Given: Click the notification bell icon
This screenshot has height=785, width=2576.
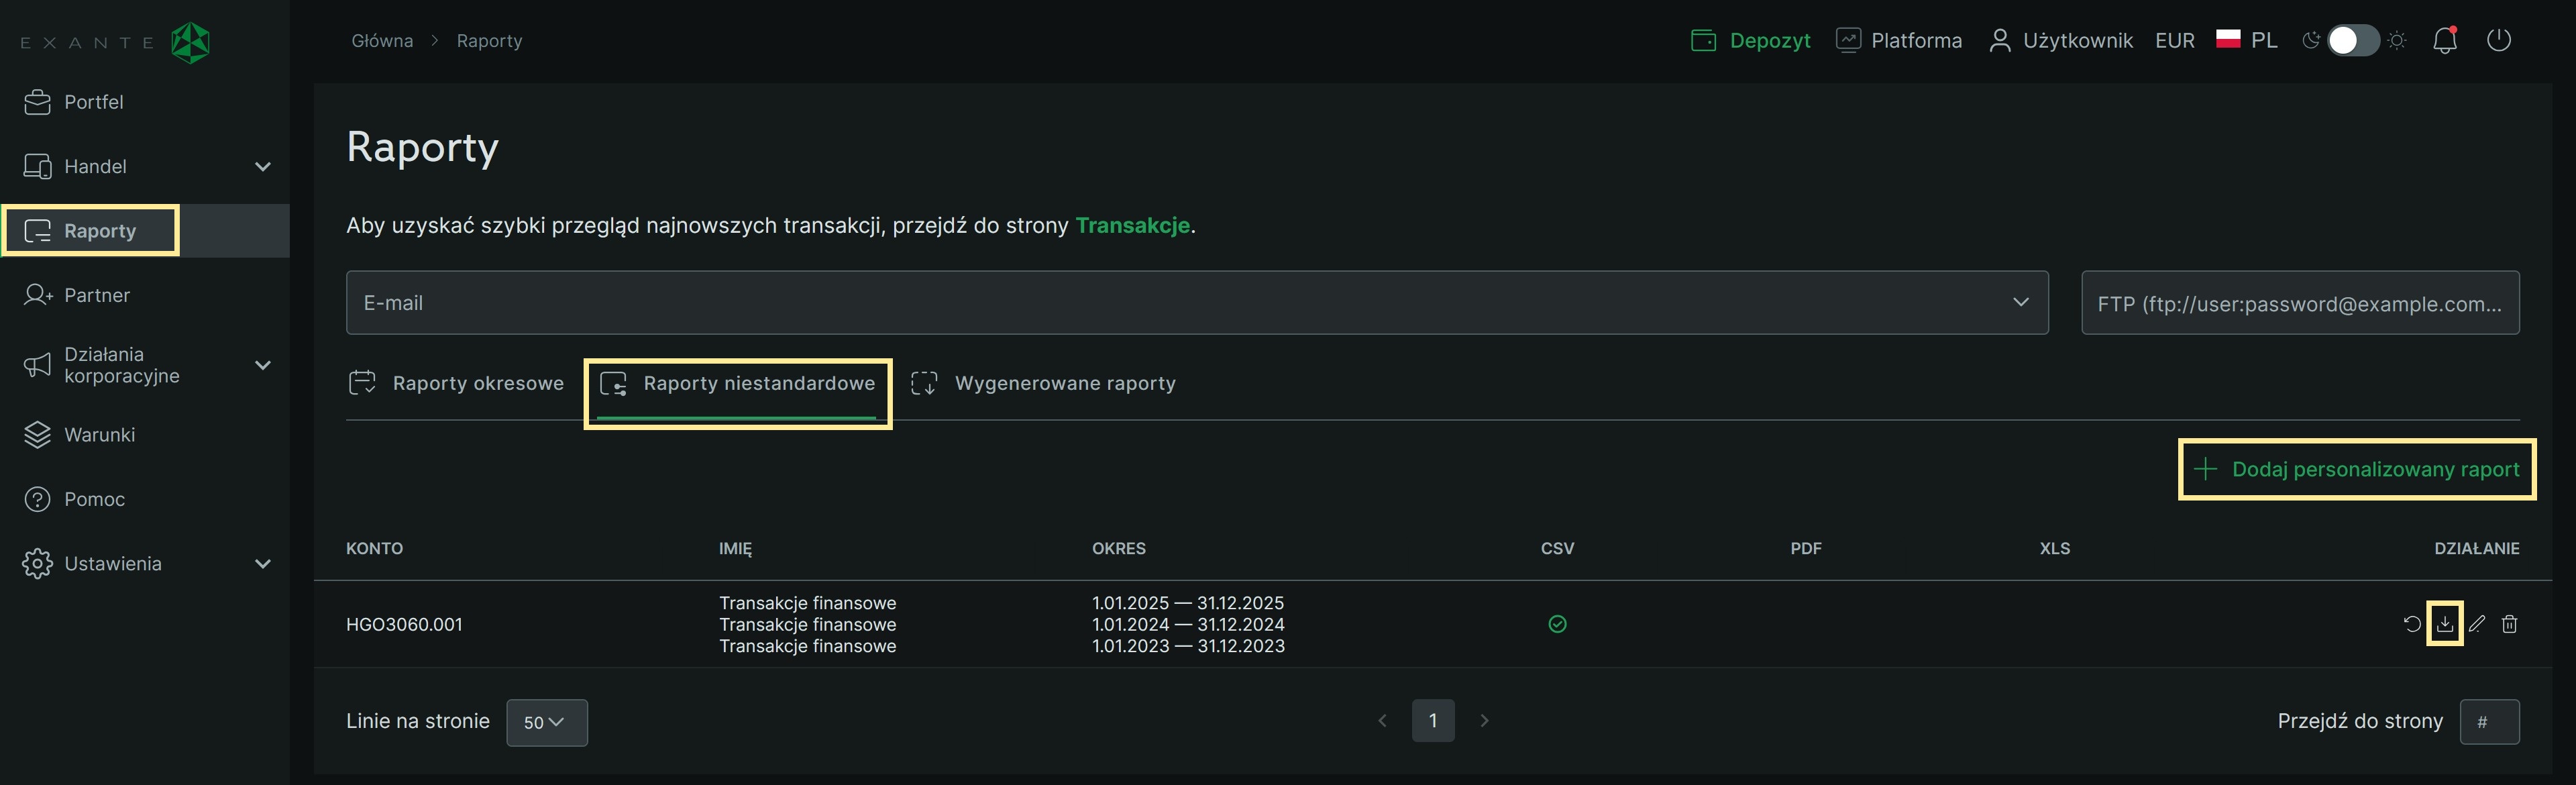Looking at the screenshot, I should pyautogui.click(x=2444, y=41).
